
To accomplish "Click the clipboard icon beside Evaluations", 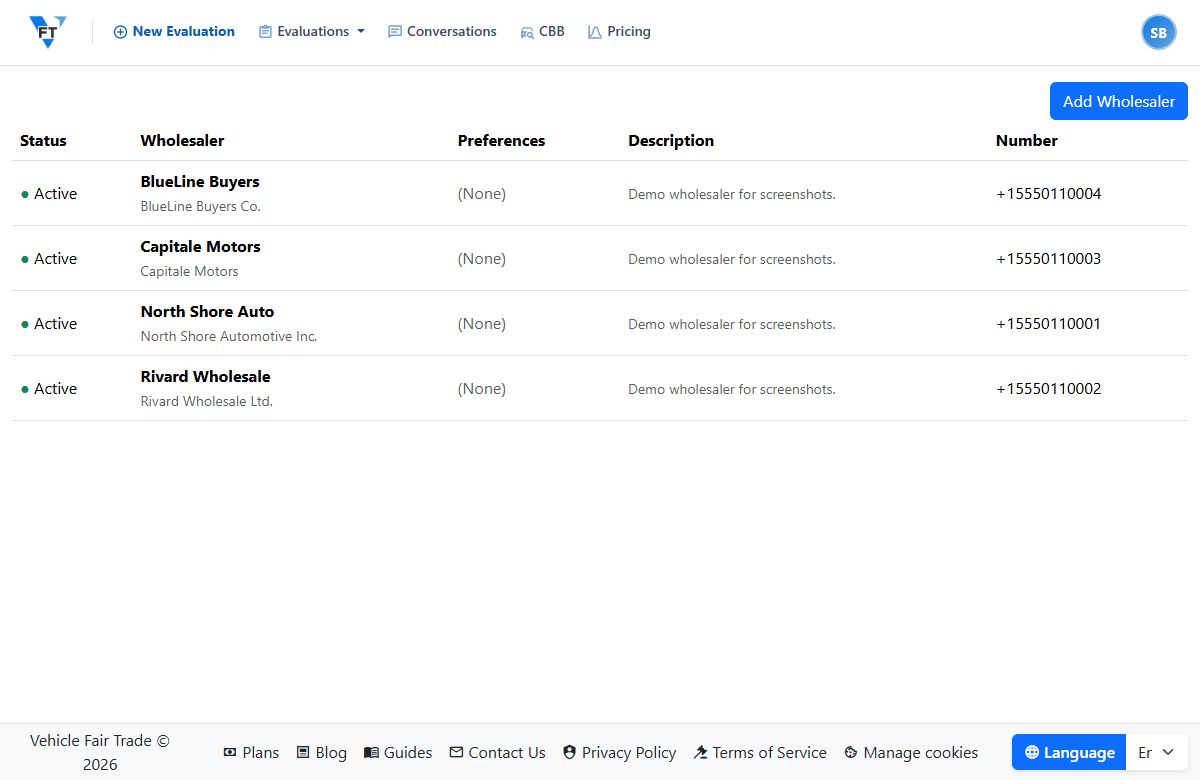I will click(x=265, y=32).
